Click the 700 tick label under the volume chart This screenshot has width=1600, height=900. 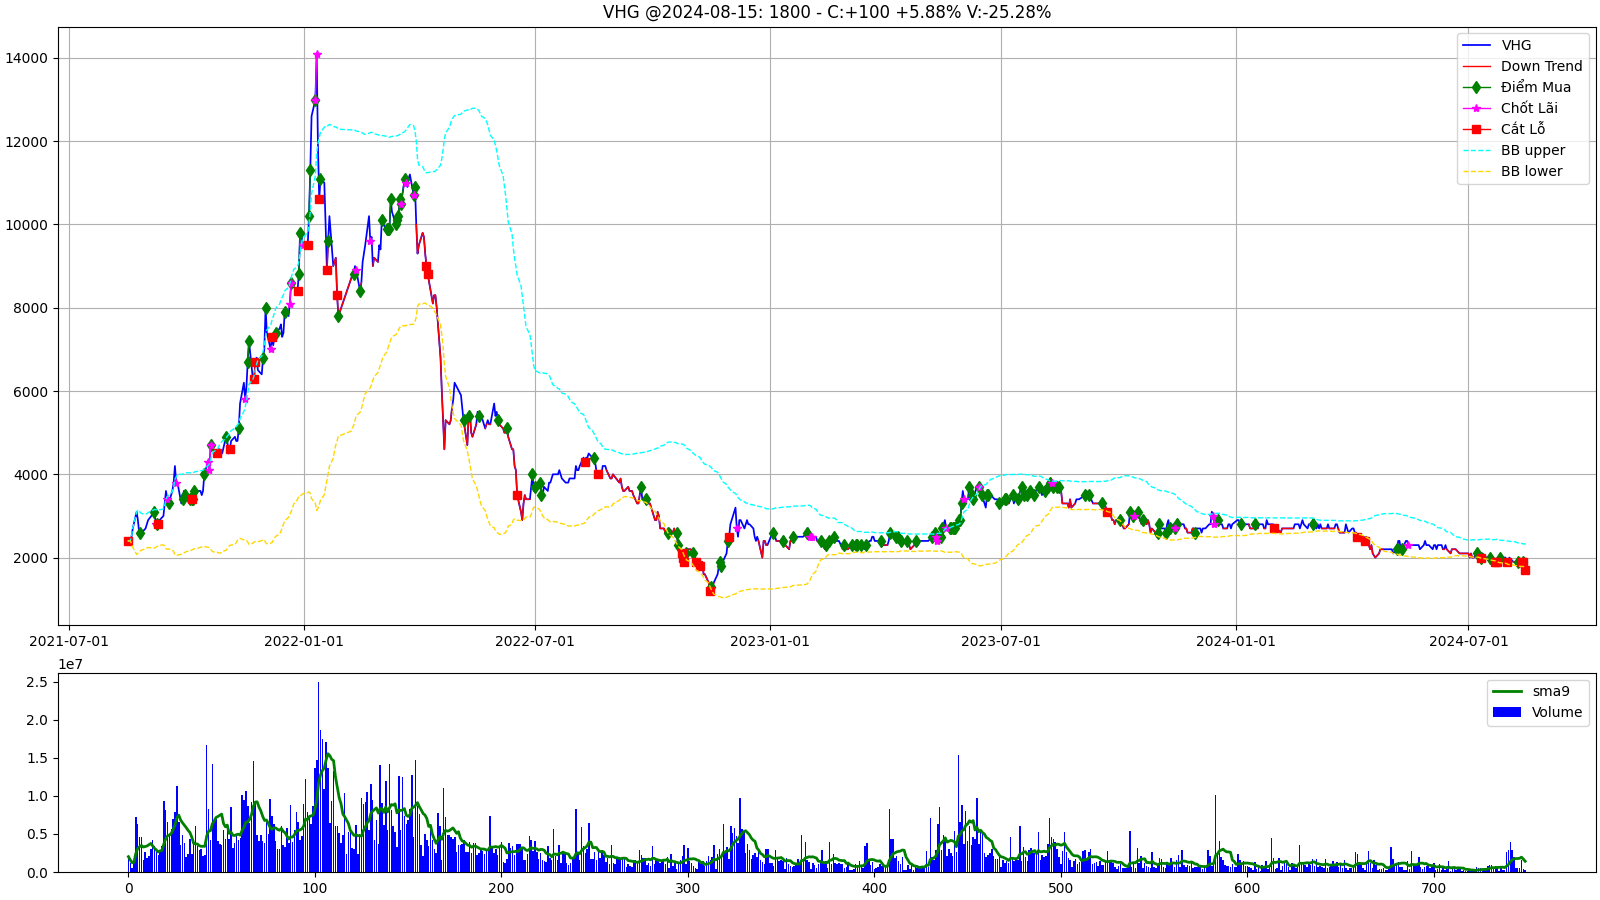(1433, 888)
